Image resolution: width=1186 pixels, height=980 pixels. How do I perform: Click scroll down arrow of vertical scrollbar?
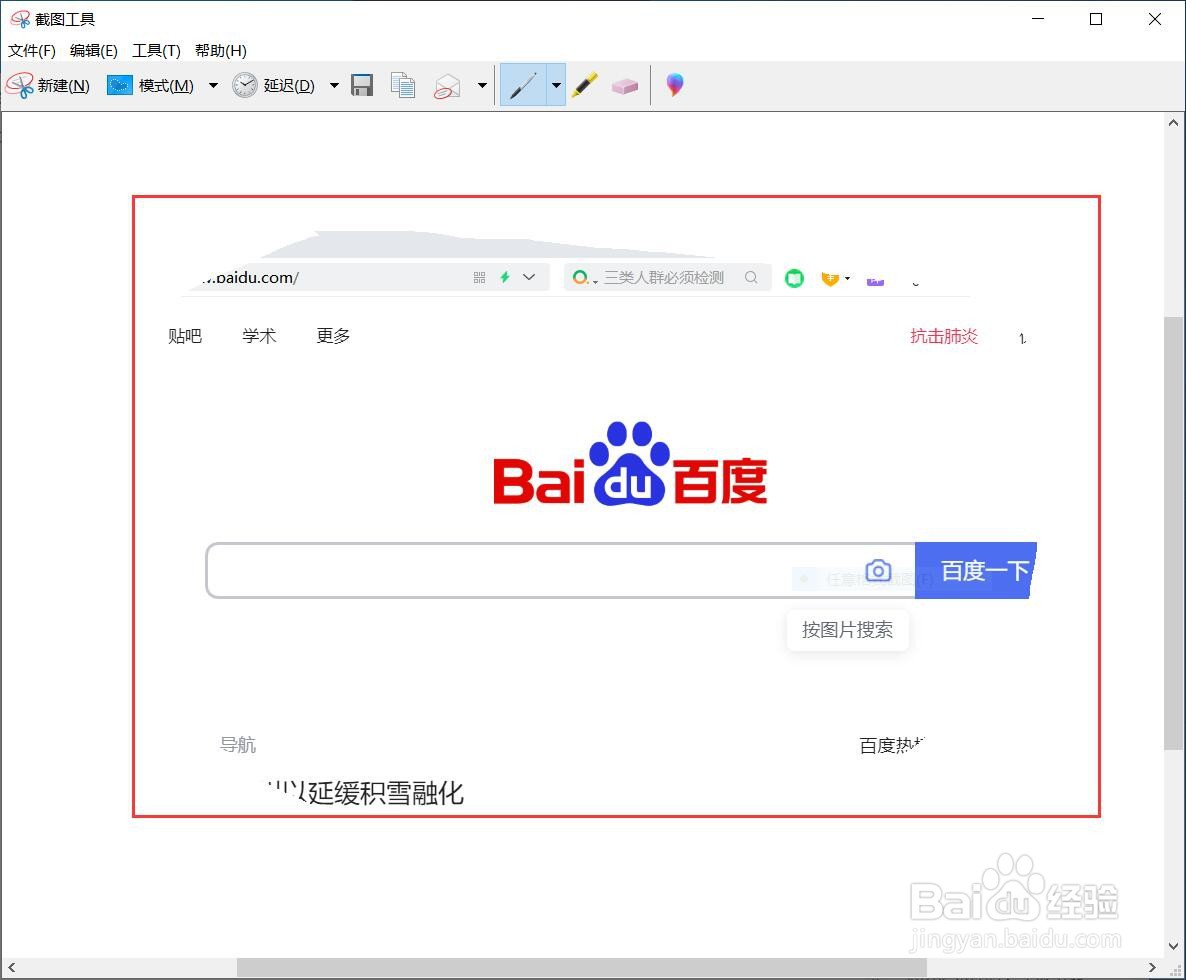1173,946
